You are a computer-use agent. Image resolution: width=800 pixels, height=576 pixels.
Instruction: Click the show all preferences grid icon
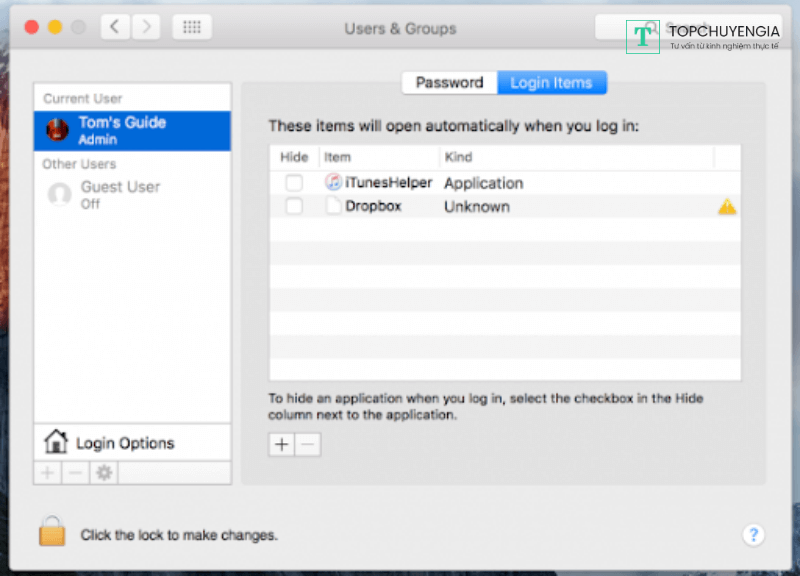tap(191, 27)
